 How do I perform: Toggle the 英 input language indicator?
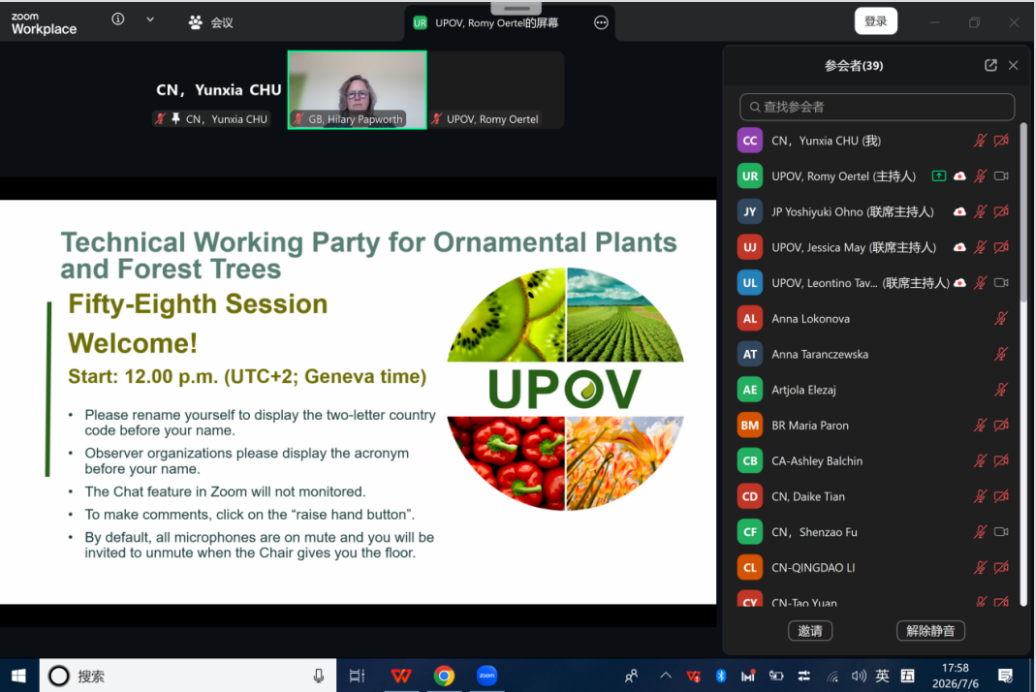tap(882, 675)
